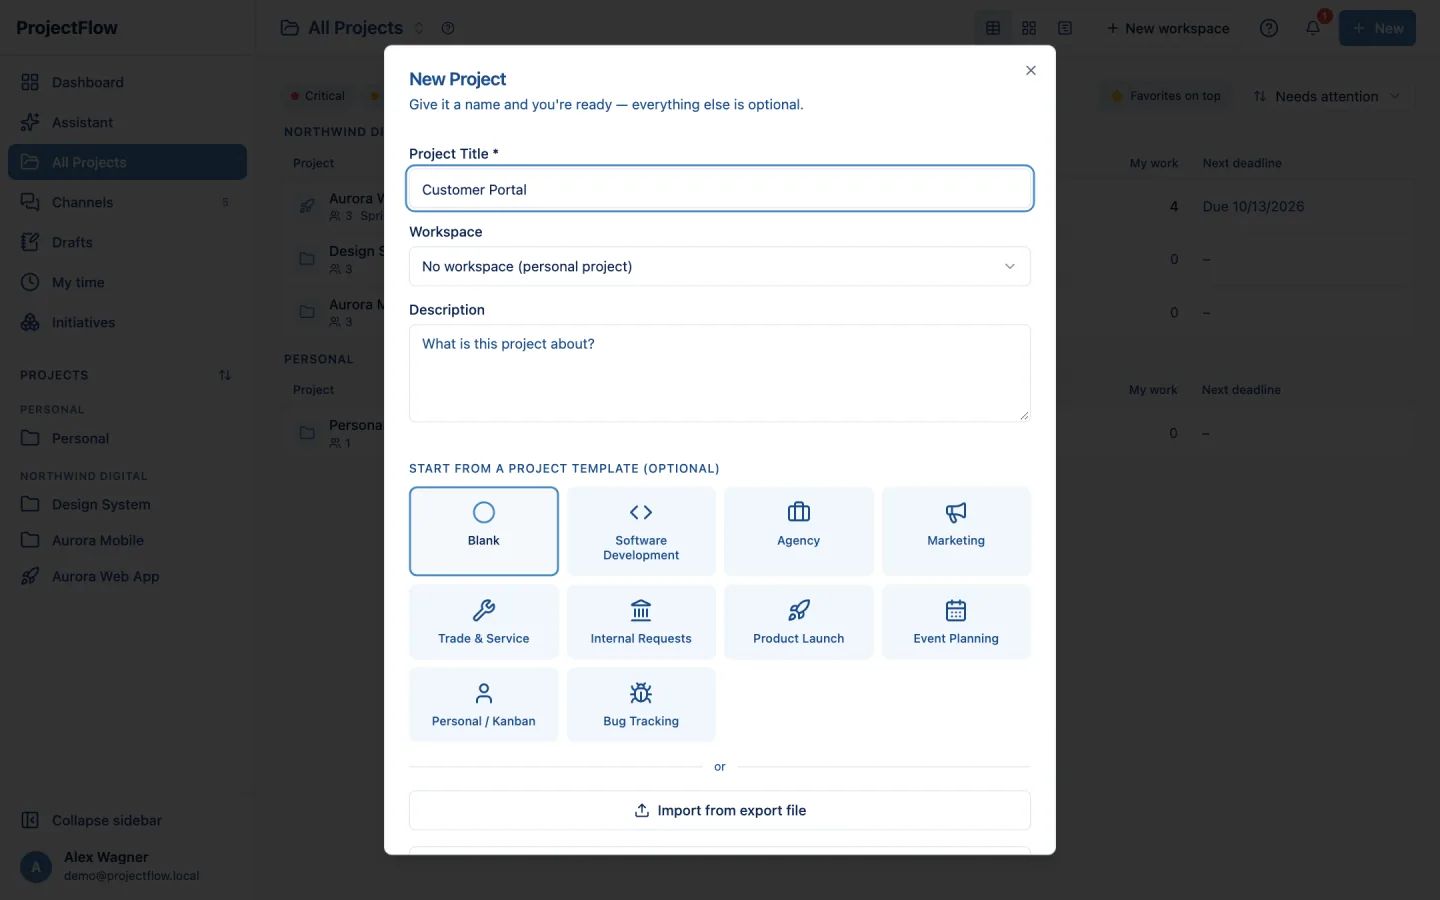1440x900 pixels.
Task: Open Dashboard in the sidebar
Action: (x=127, y=82)
